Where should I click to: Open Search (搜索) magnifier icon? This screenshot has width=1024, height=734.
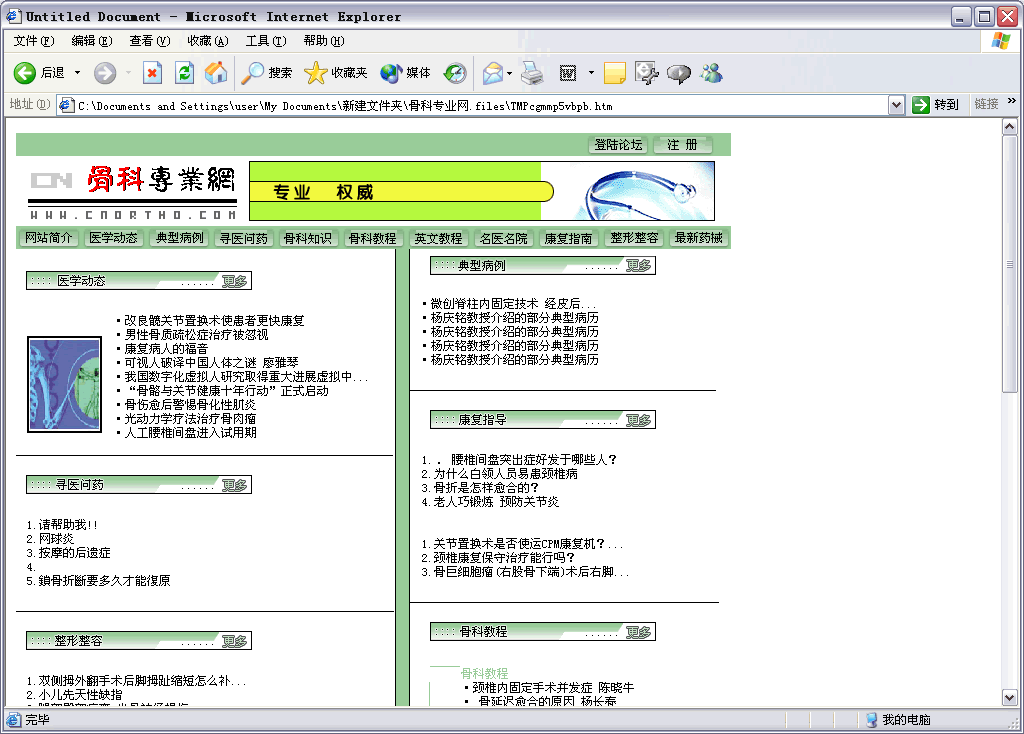[x=252, y=73]
